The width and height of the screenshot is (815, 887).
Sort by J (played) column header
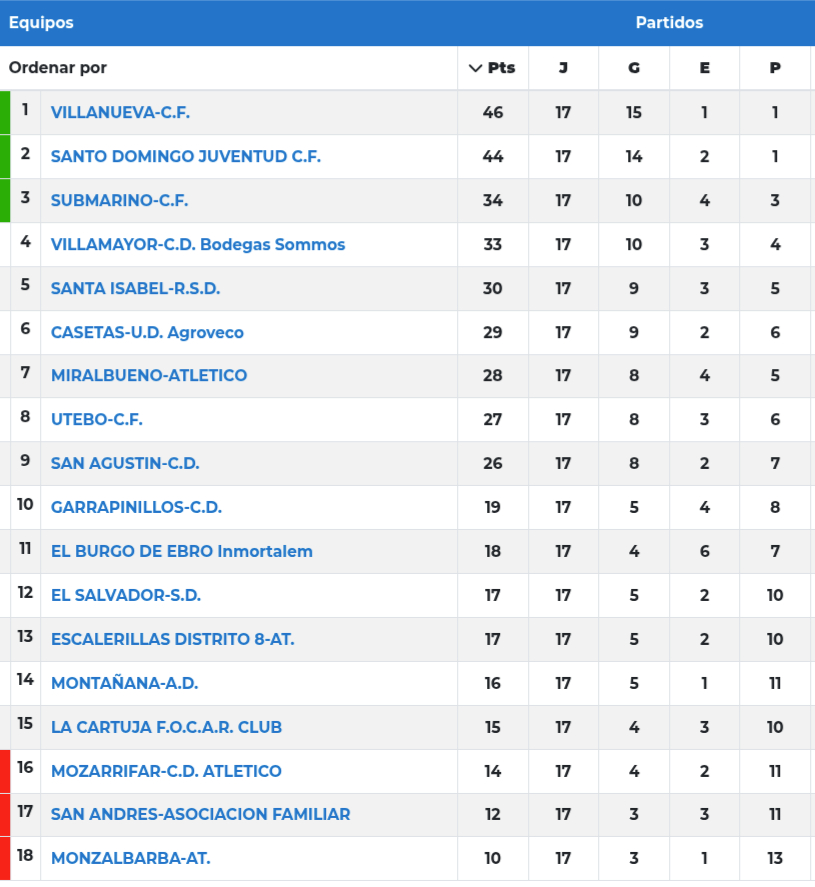pyautogui.click(x=563, y=68)
